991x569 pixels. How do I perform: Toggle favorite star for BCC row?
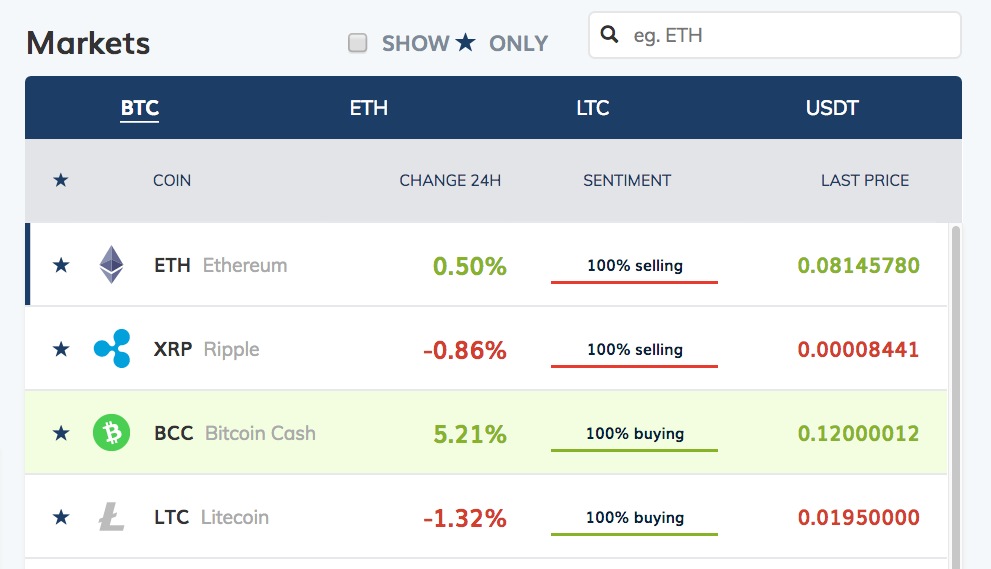[61, 433]
